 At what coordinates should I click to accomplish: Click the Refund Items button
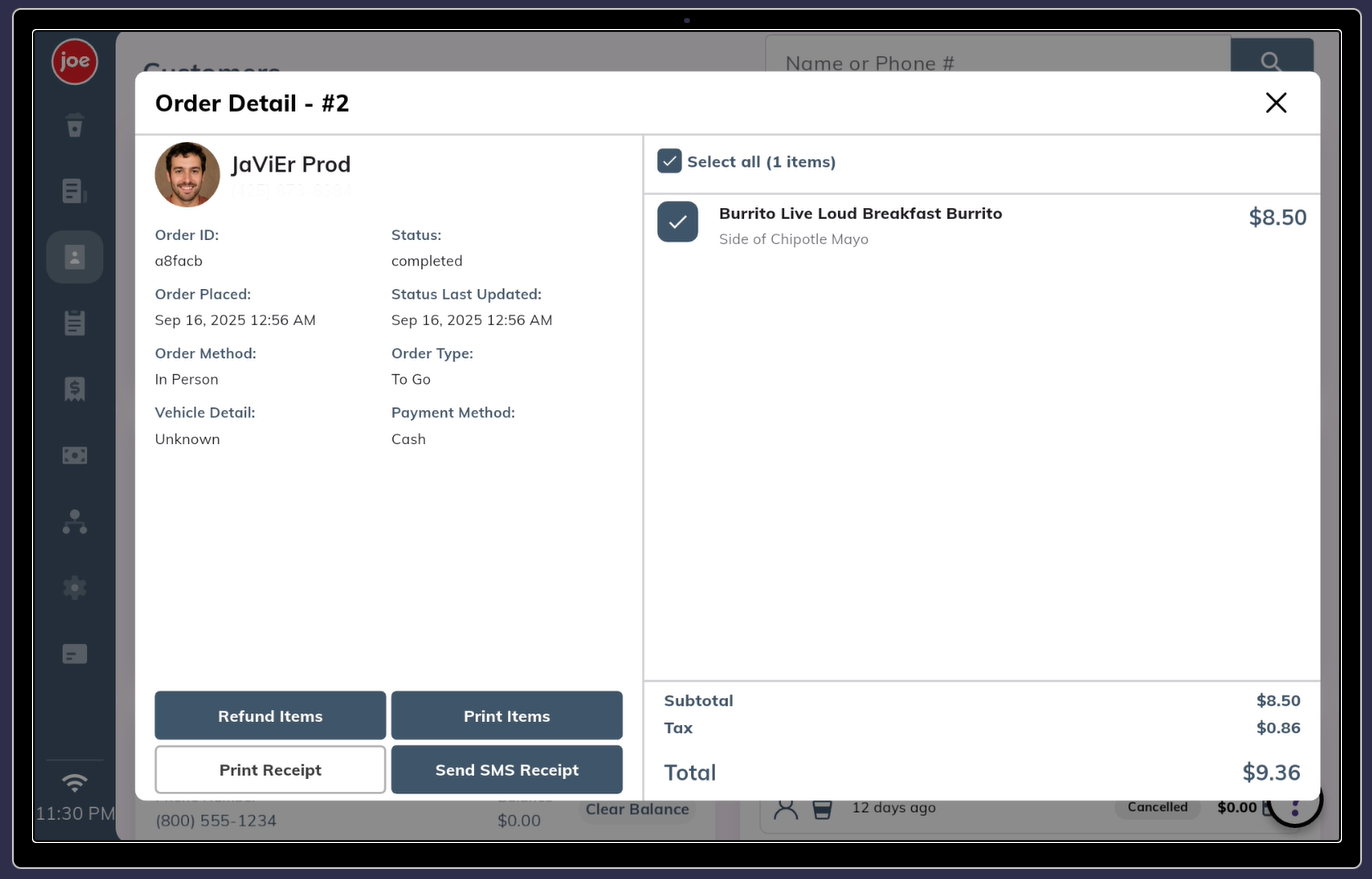(270, 716)
